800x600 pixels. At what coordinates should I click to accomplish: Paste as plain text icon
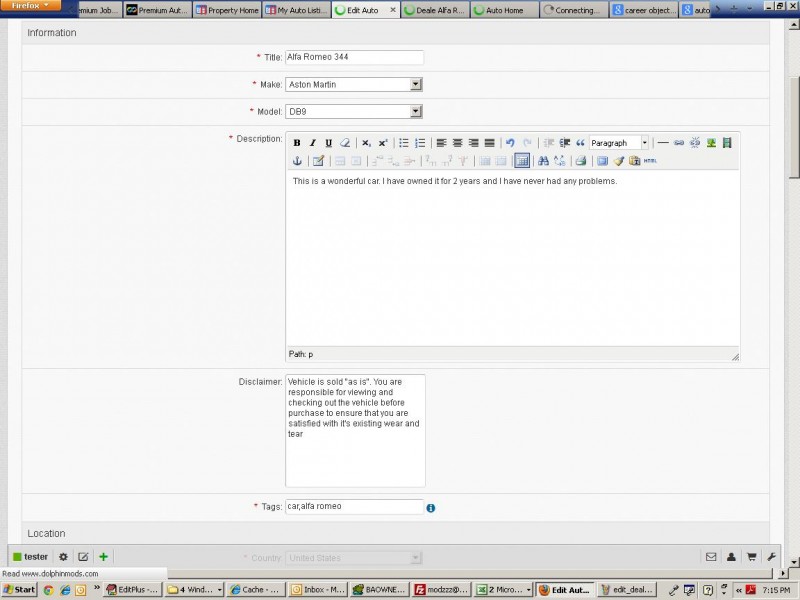click(635, 161)
